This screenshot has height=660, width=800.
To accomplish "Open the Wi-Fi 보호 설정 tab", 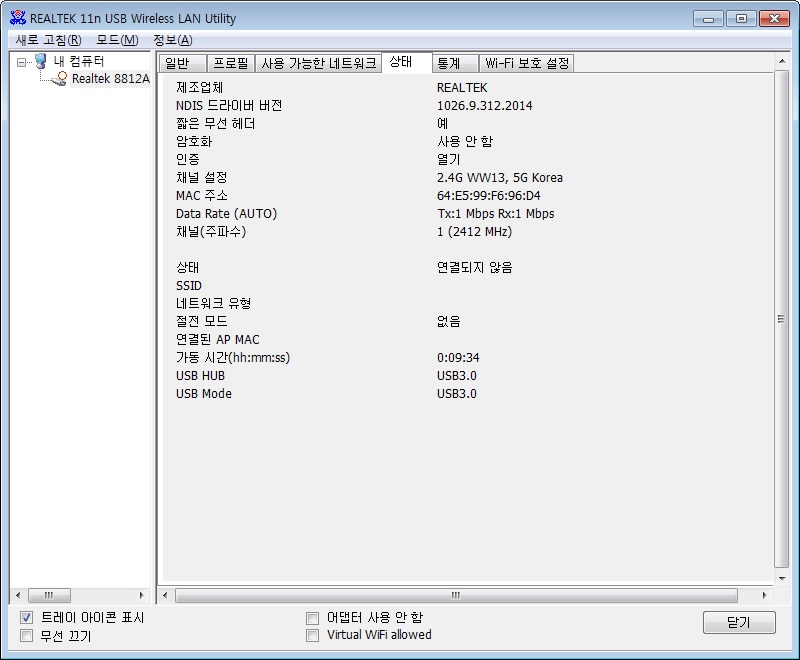I will tap(527, 63).
